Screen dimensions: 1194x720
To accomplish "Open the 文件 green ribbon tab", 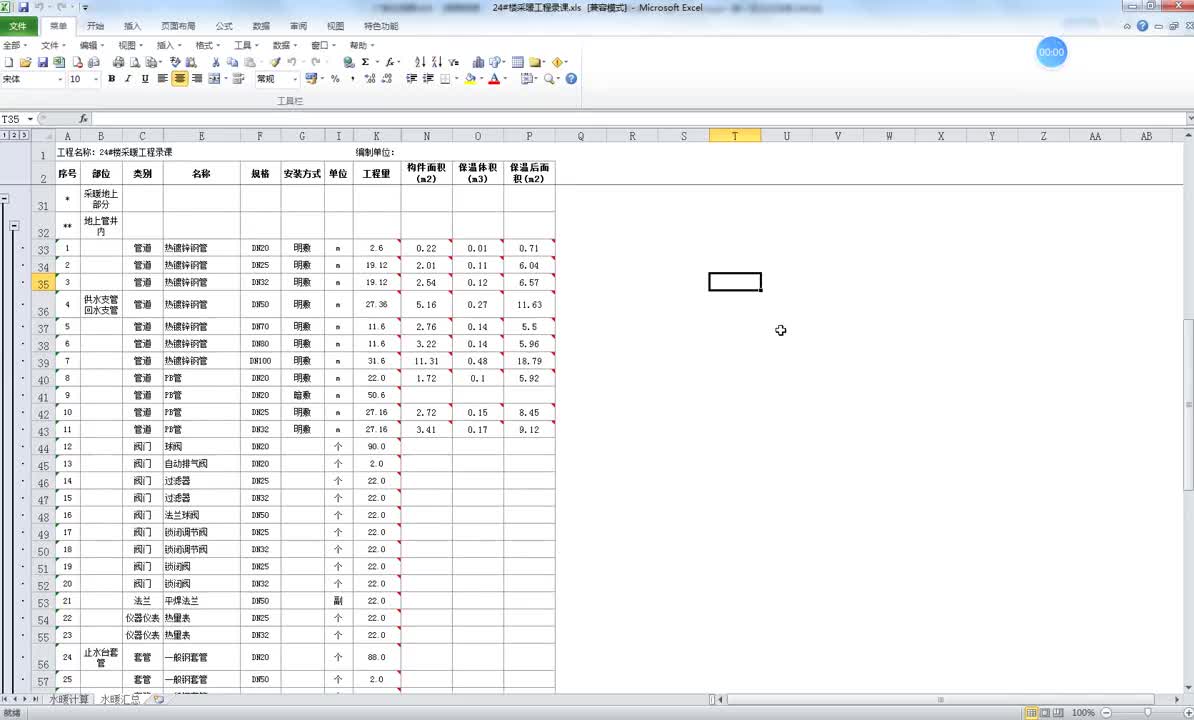I will tap(18, 26).
